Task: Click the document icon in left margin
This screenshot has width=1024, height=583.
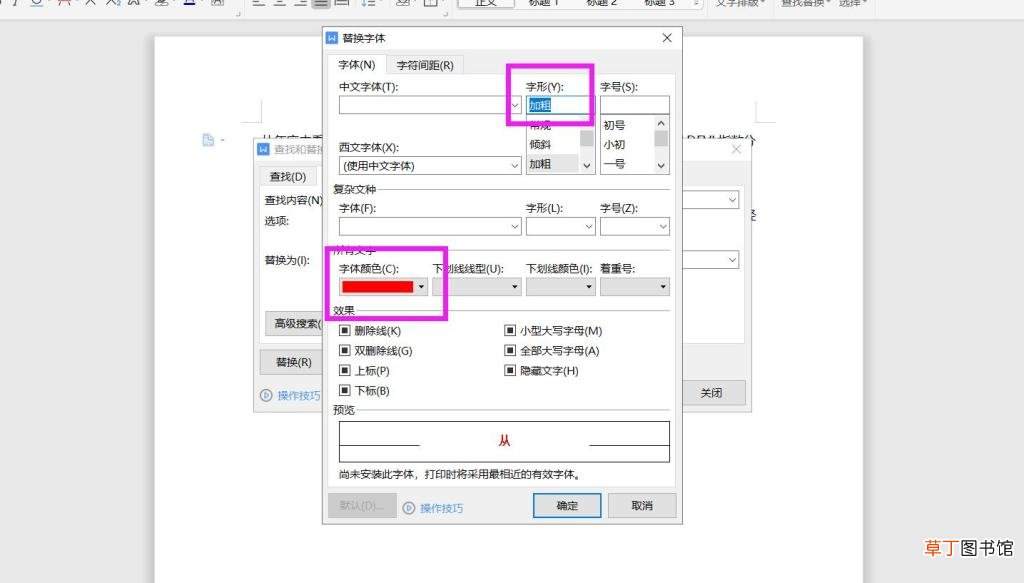Action: click(x=208, y=140)
